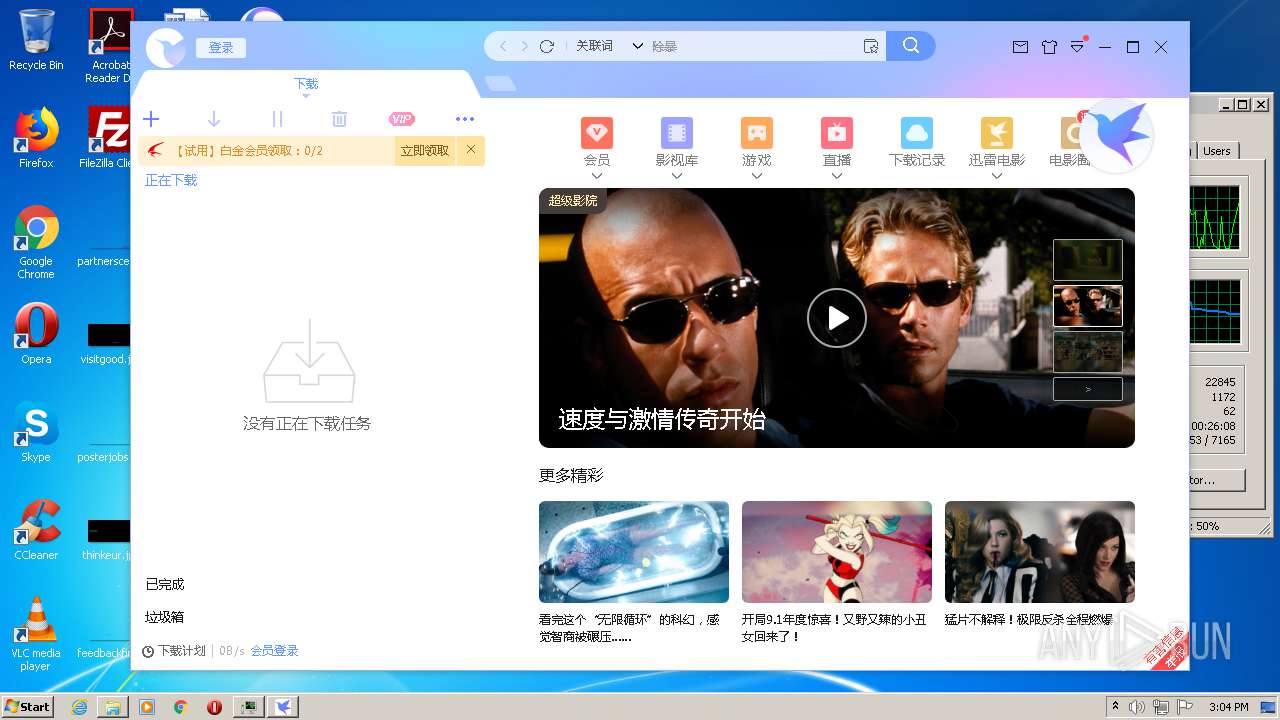Click the 会员登录 link
The height and width of the screenshot is (720, 1280).
click(x=275, y=651)
